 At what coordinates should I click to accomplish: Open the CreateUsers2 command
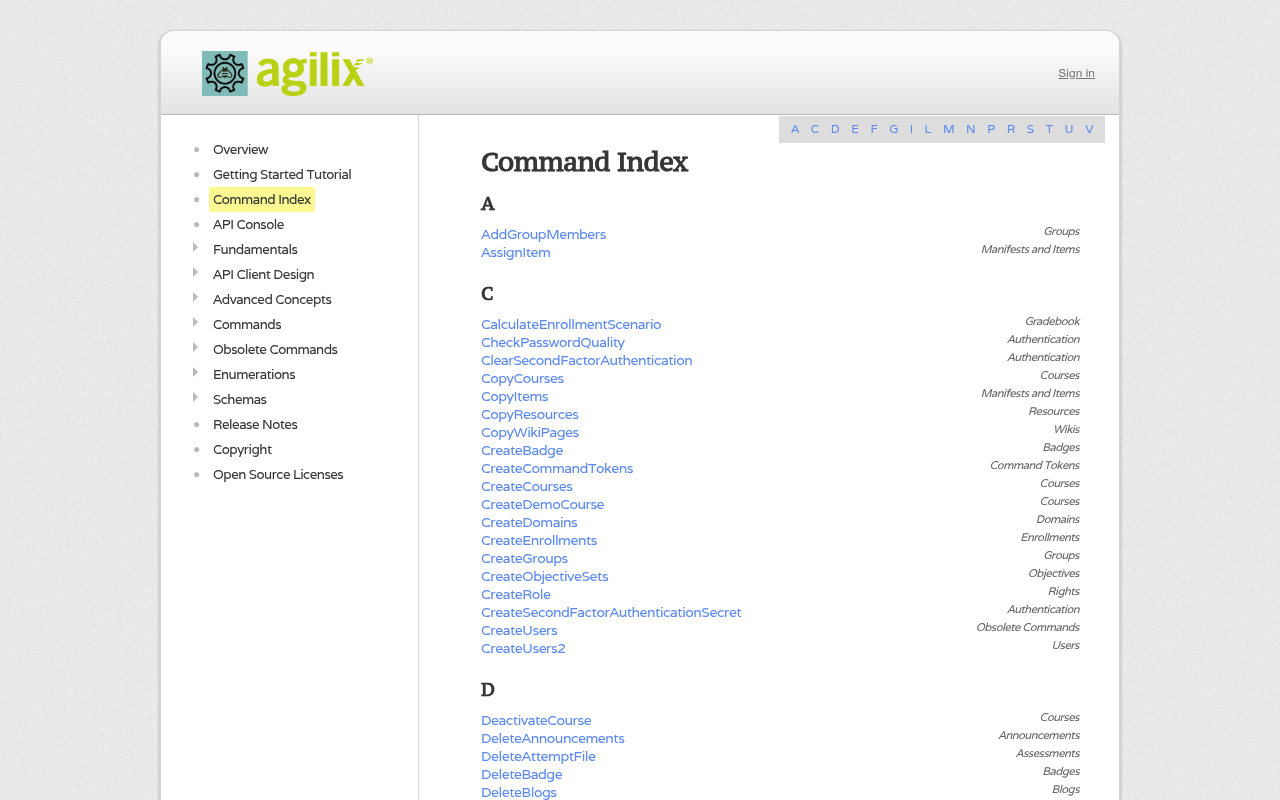523,648
